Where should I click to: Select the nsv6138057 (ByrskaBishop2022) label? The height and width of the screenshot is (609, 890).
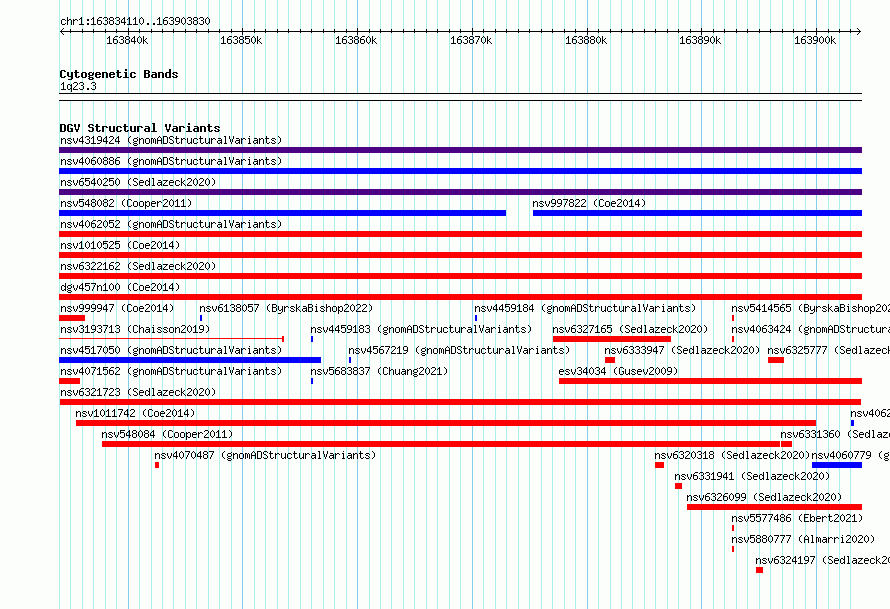pos(286,308)
